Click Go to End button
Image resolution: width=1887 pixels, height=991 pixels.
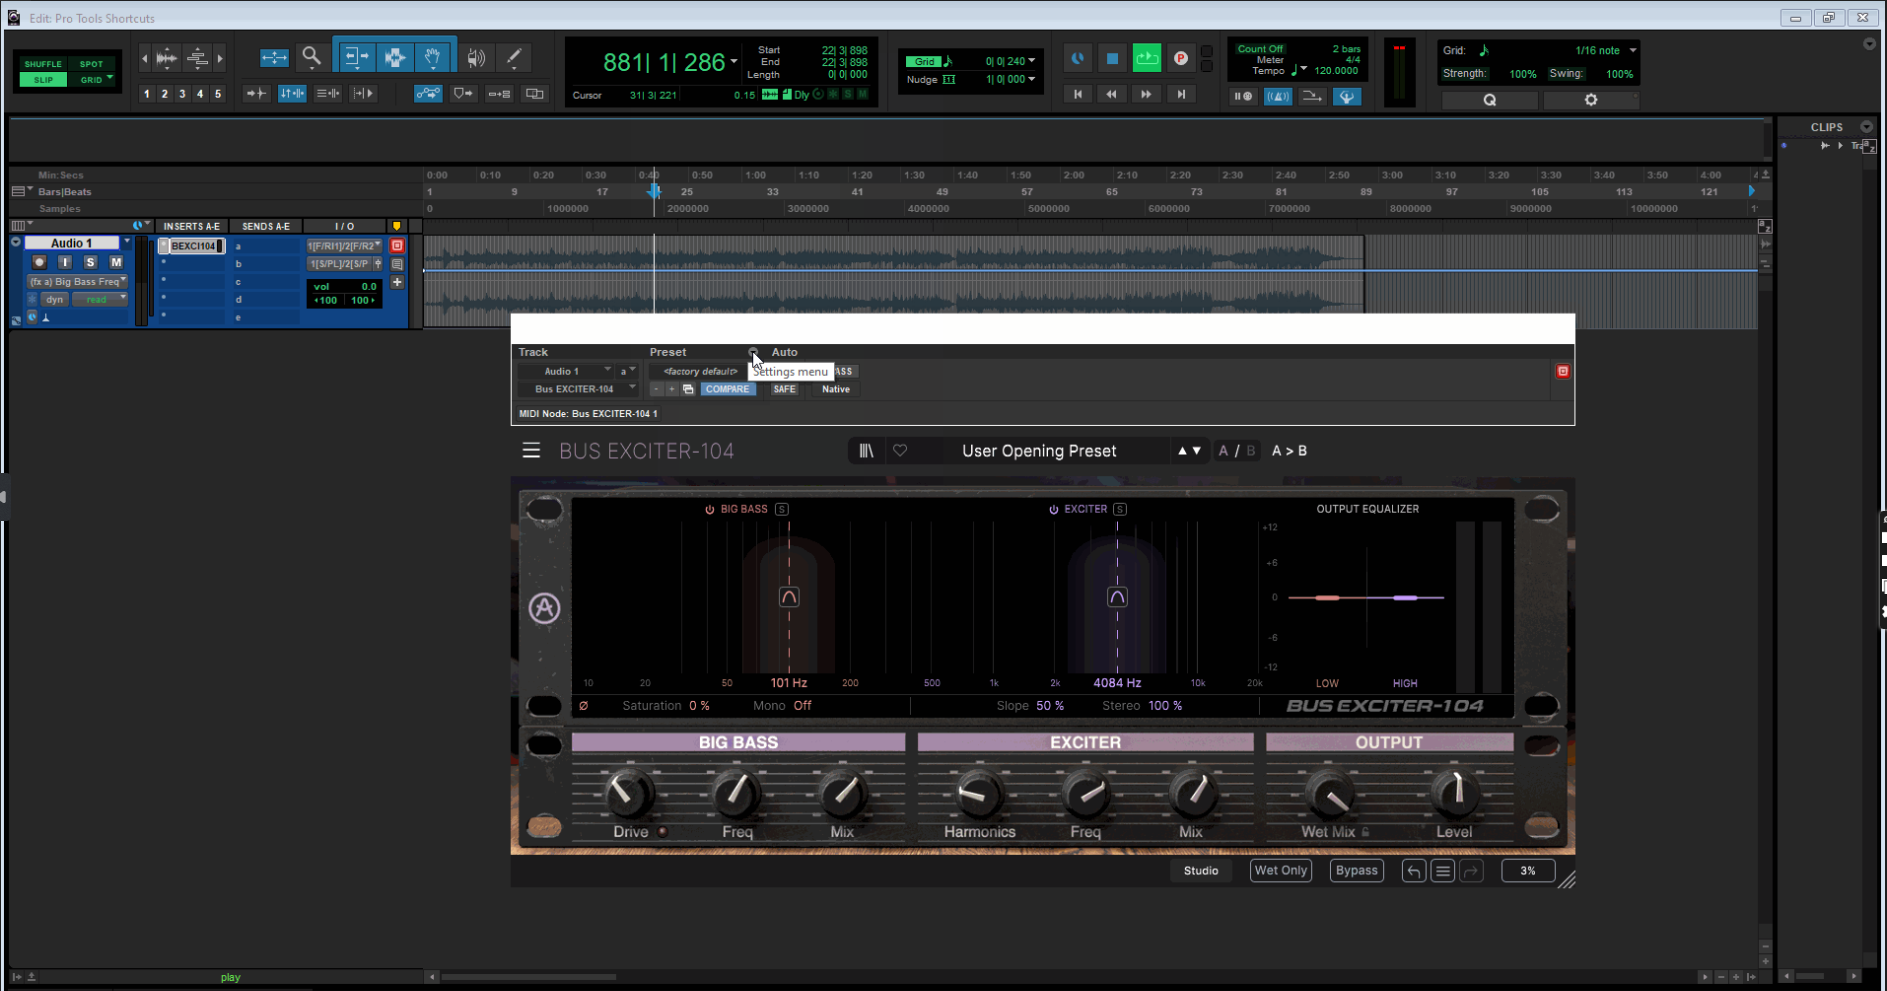(1181, 94)
